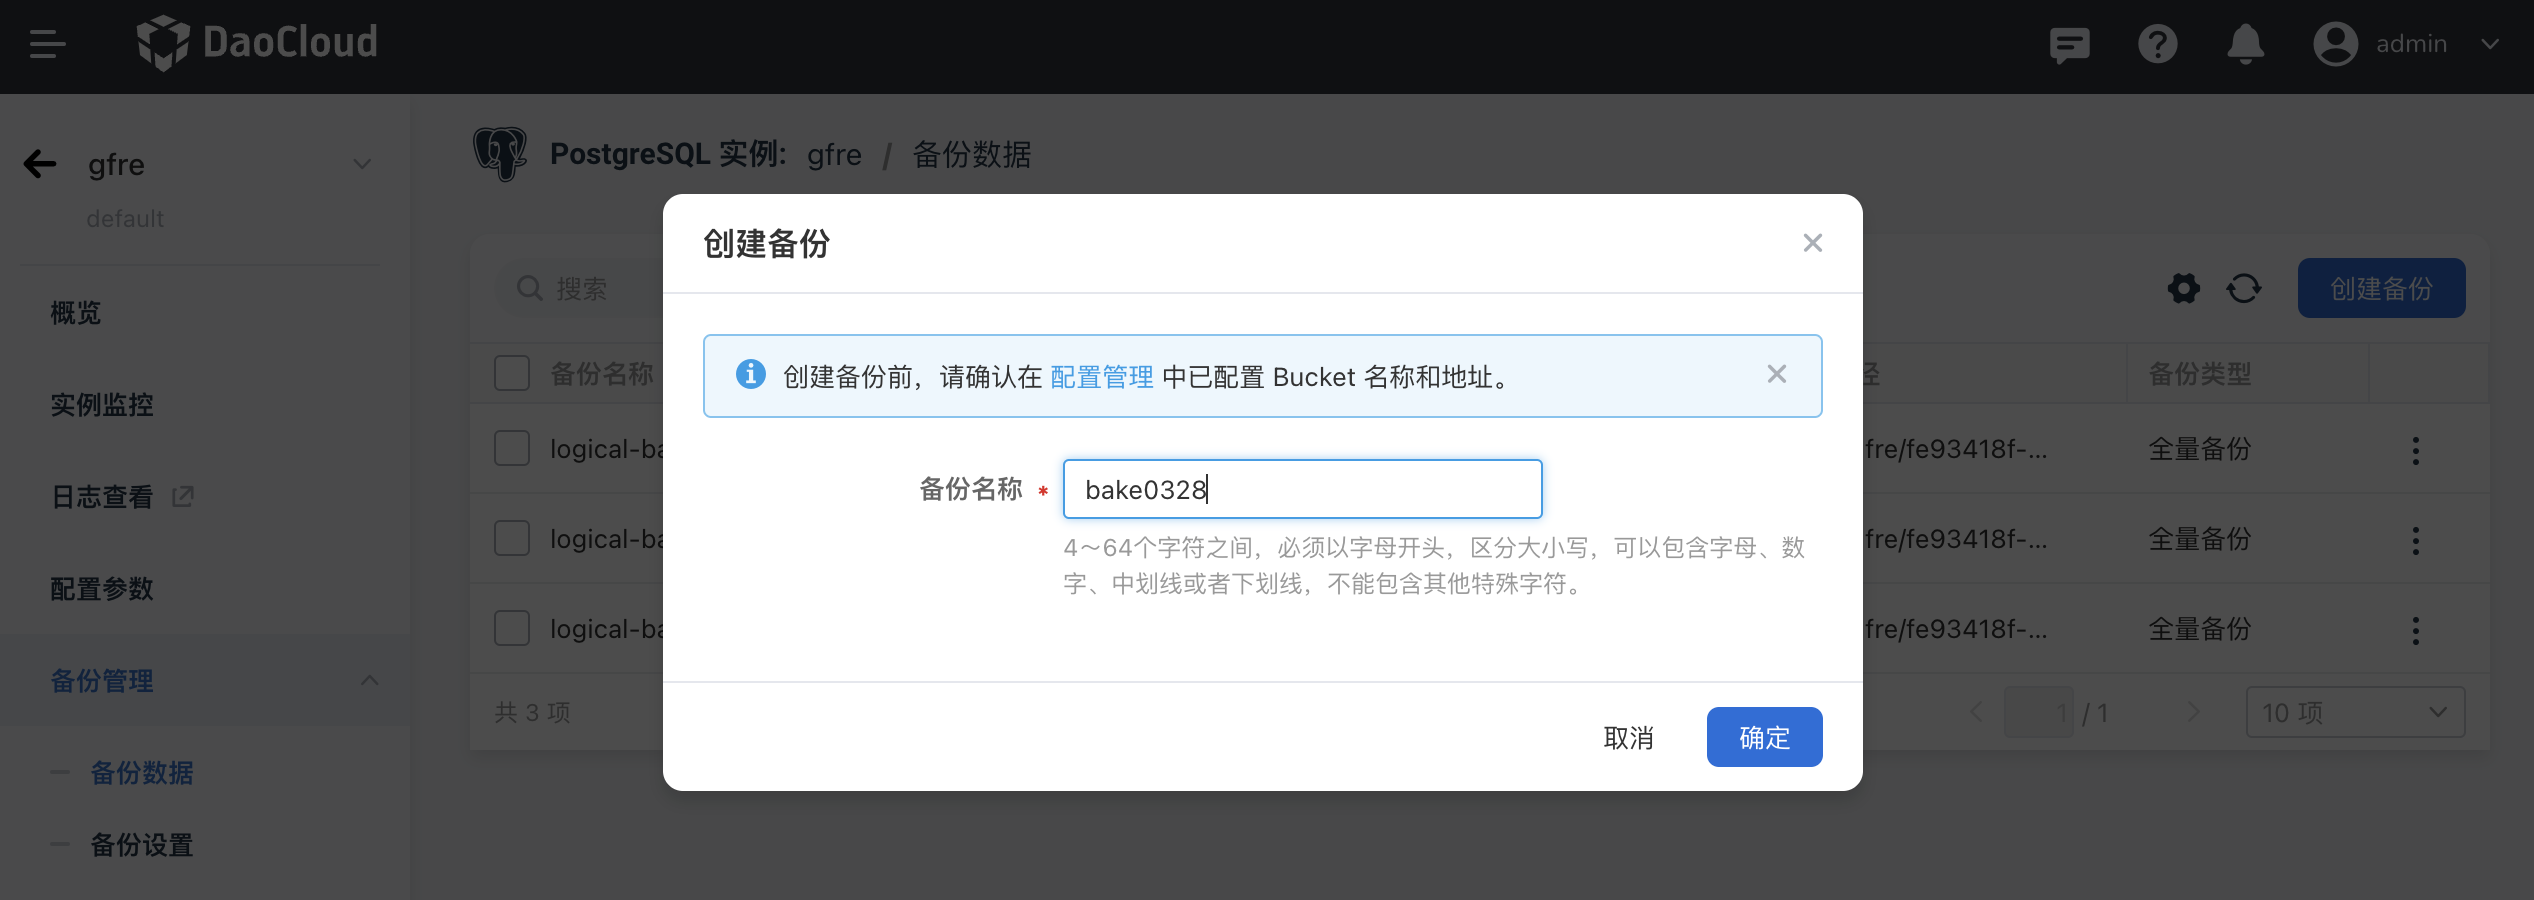Click the 备份名称 input containing bake0328
Screen dimensions: 2534x900
pyautogui.click(x=1302, y=489)
